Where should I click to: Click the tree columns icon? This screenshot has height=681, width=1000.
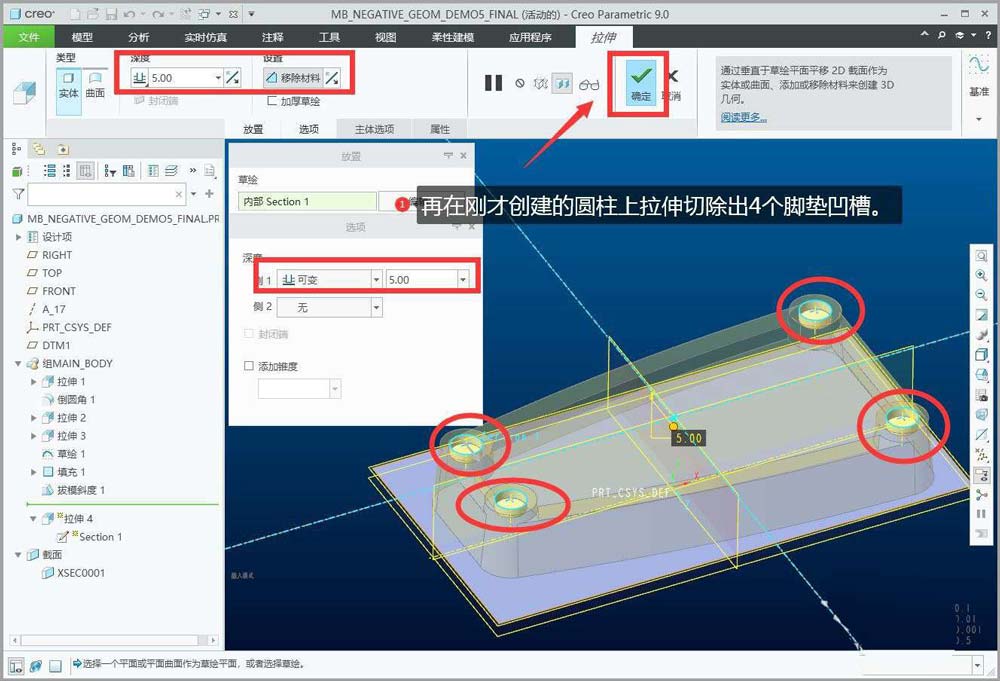click(129, 170)
